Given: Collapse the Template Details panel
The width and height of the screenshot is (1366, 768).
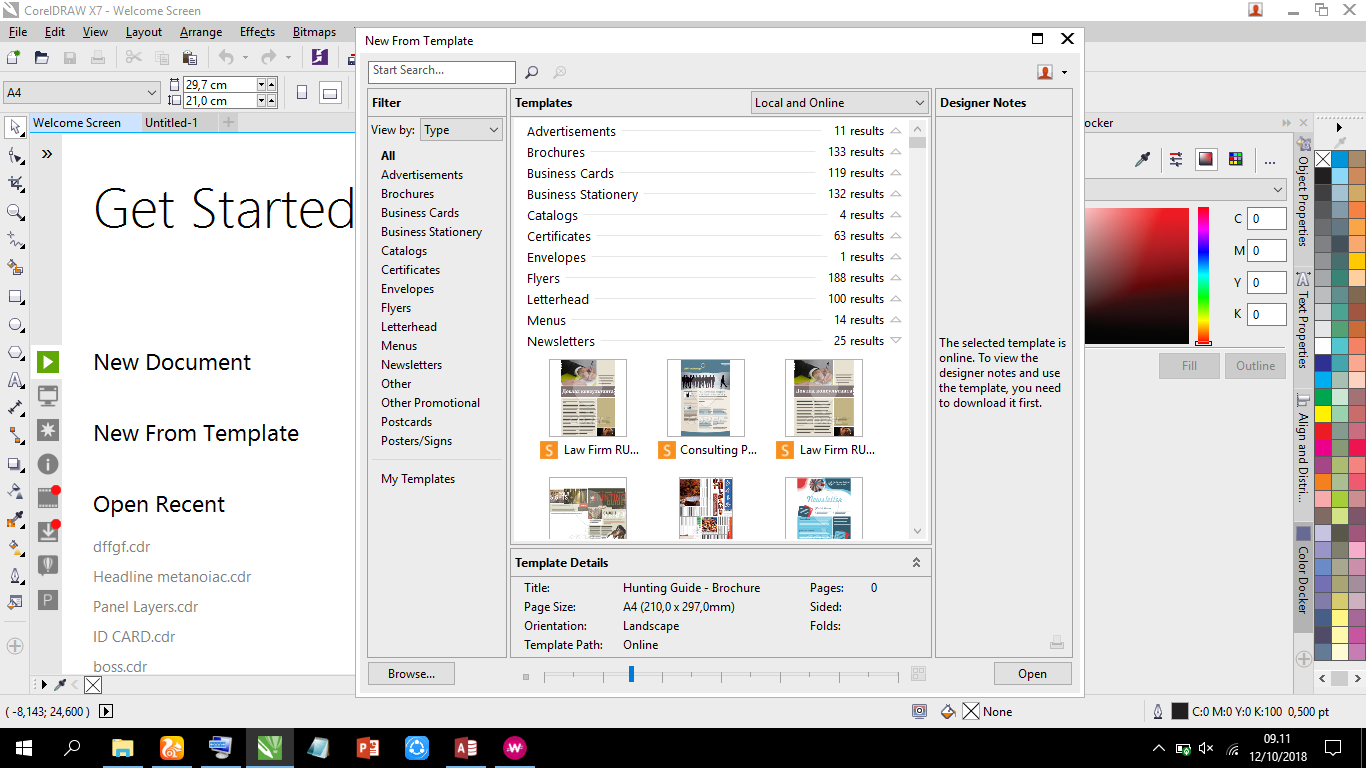Looking at the screenshot, I should point(916,563).
